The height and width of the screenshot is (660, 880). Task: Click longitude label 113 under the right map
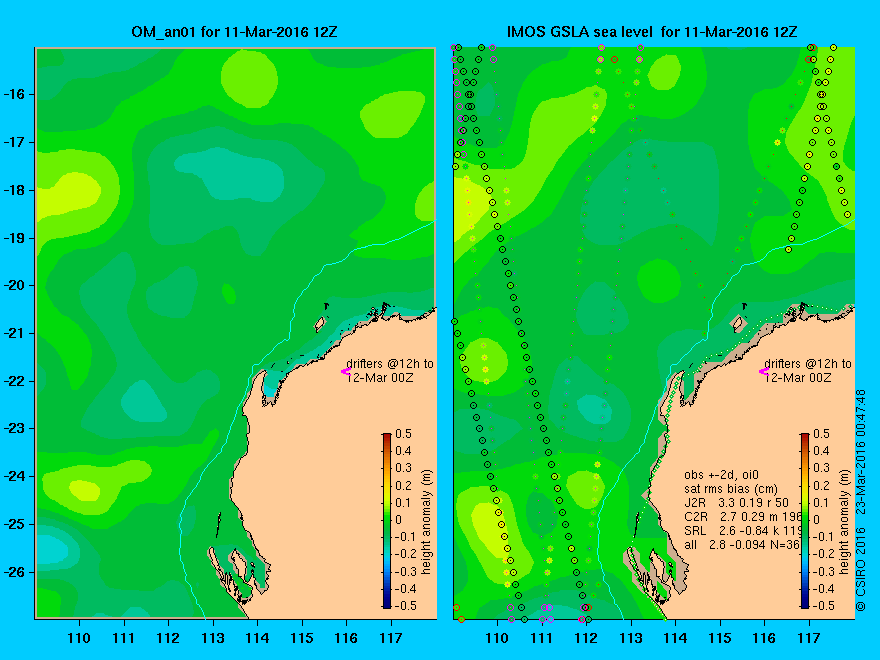coord(631,638)
